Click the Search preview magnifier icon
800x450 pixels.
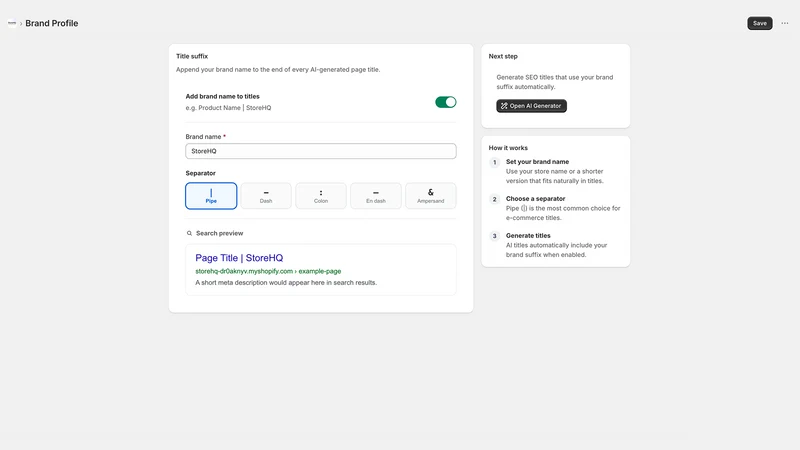click(189, 233)
